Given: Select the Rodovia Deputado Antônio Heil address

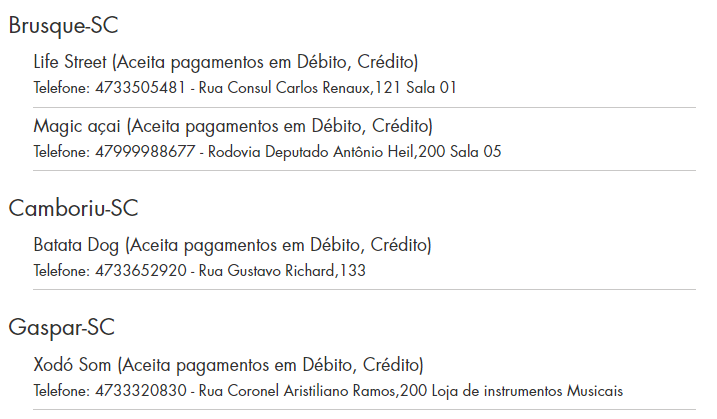Looking at the screenshot, I should (x=354, y=151).
